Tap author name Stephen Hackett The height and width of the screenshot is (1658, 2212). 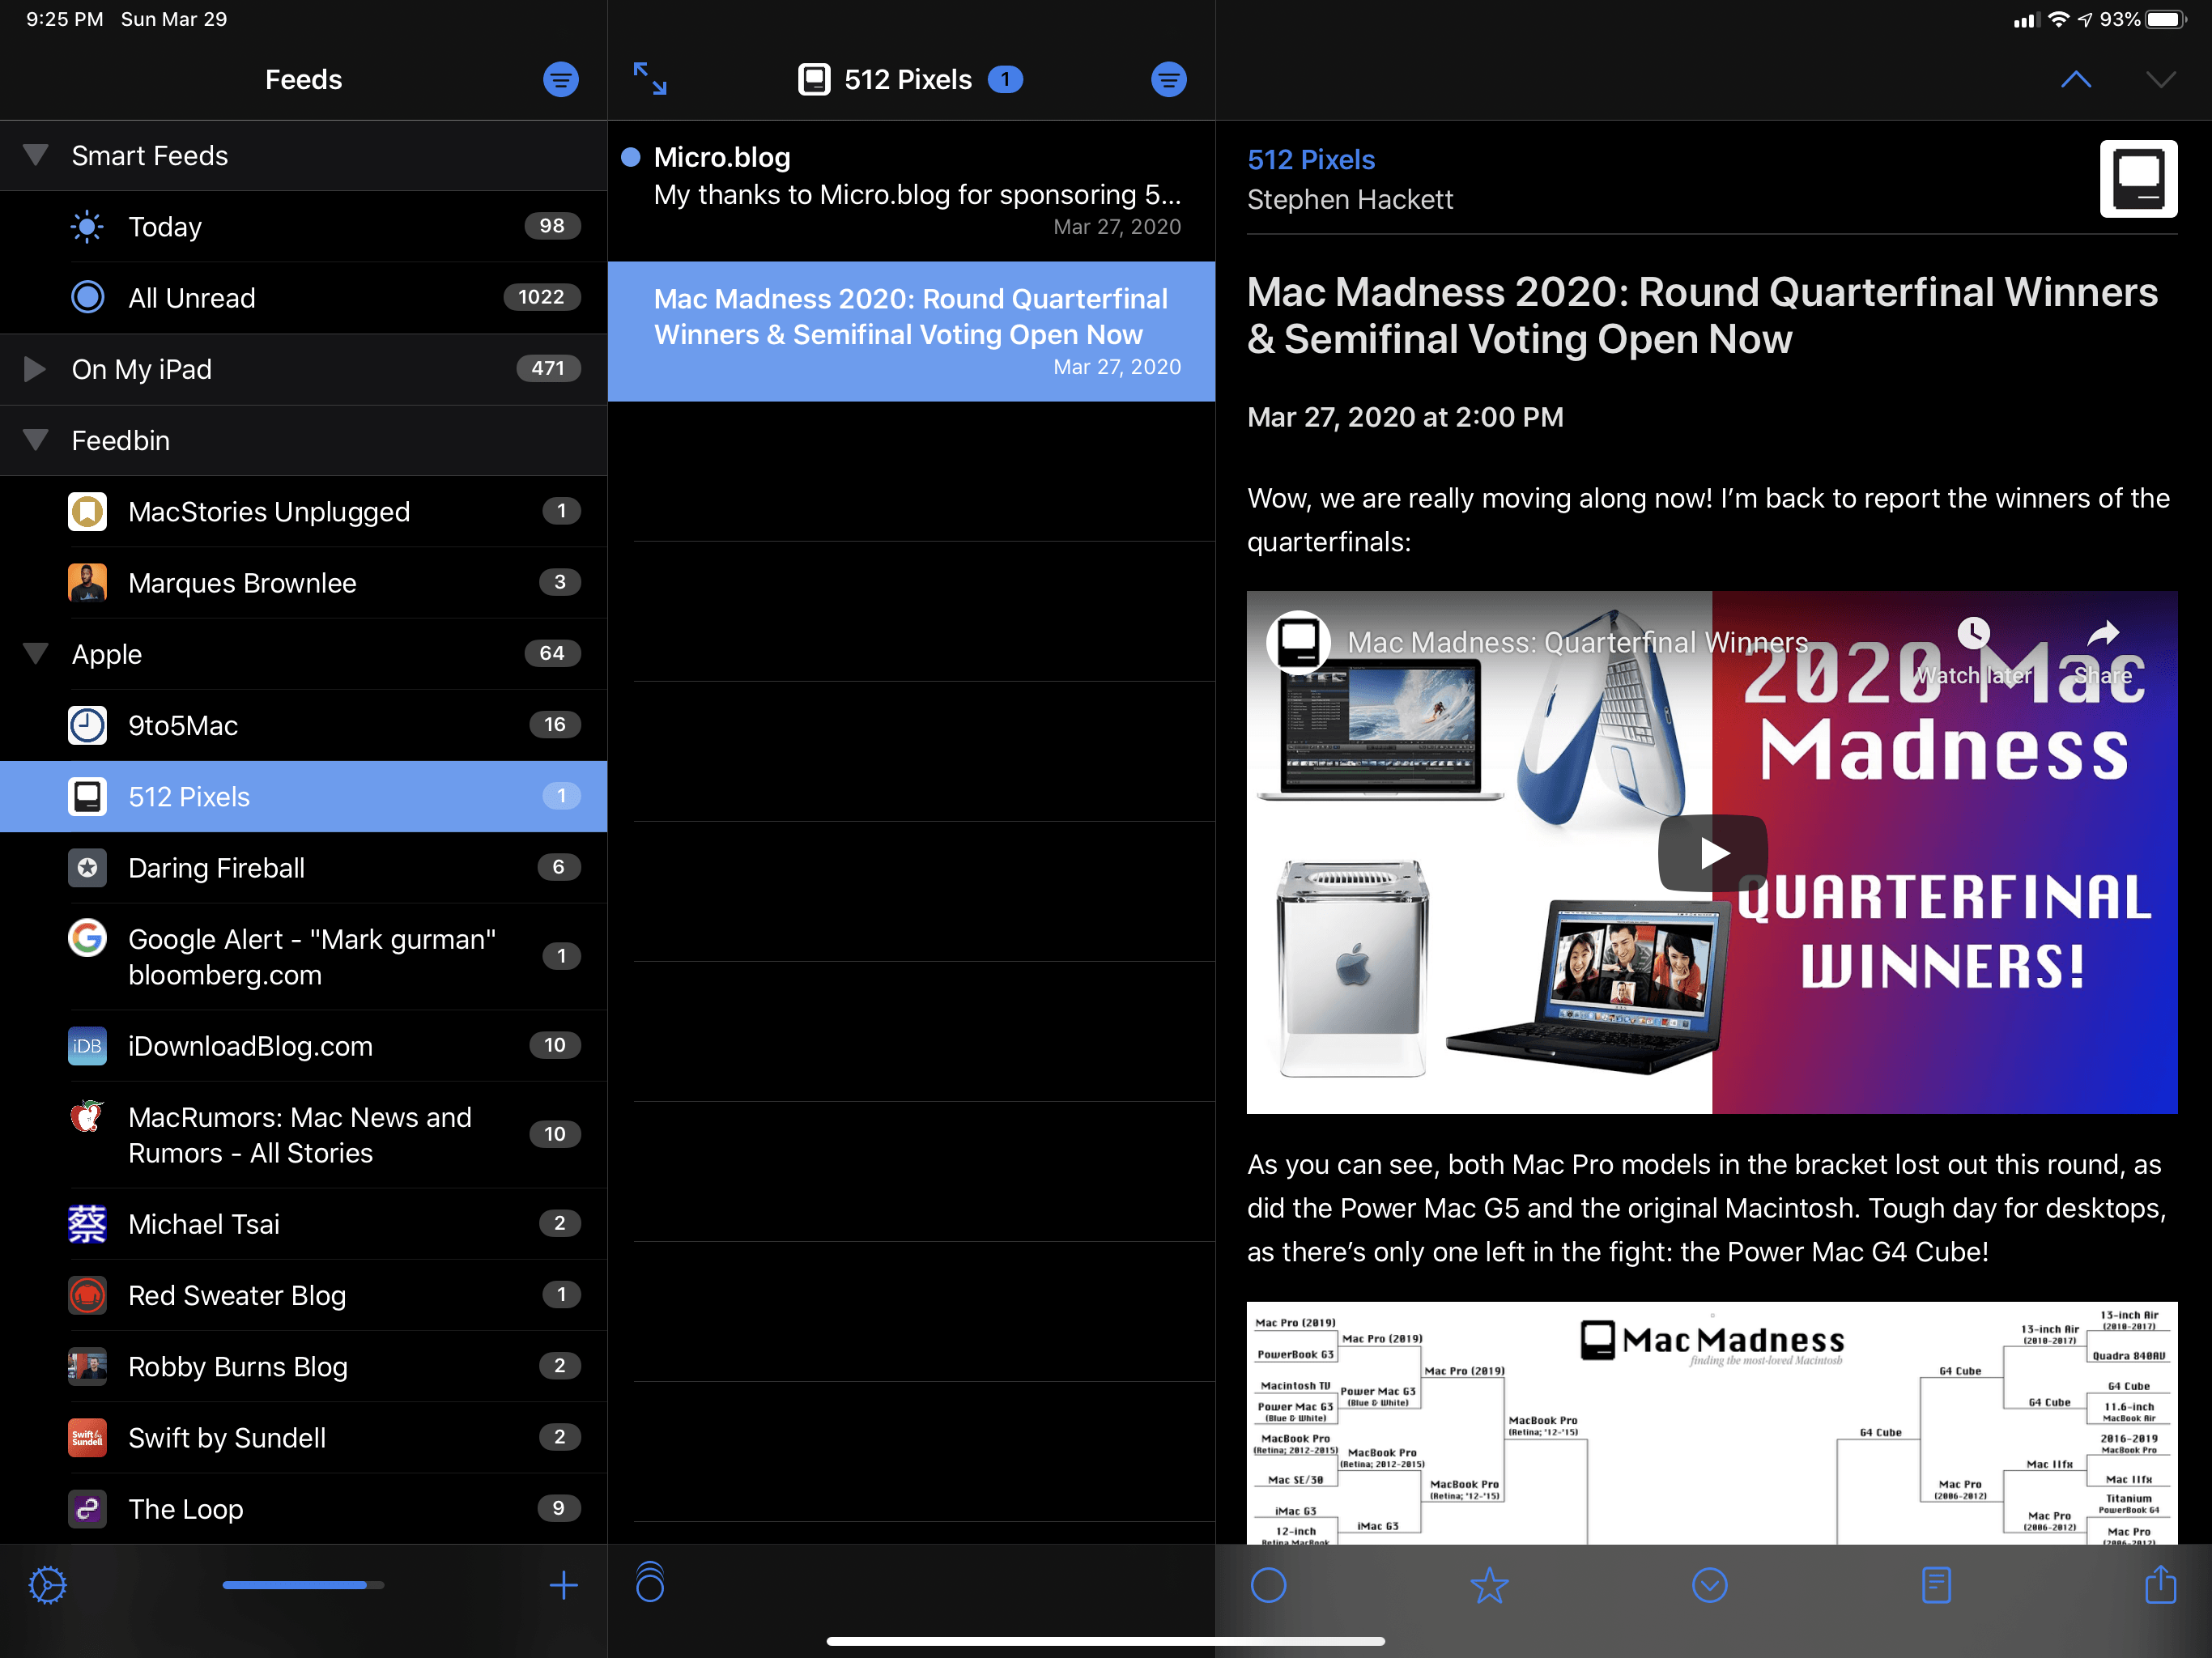pyautogui.click(x=1349, y=199)
